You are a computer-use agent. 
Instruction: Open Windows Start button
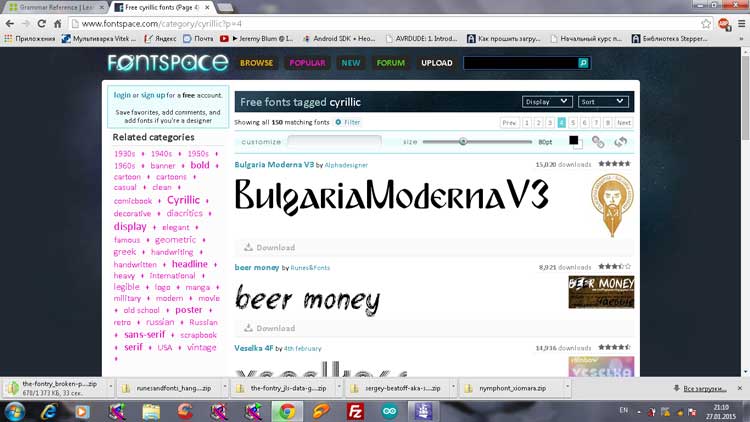click(14, 411)
